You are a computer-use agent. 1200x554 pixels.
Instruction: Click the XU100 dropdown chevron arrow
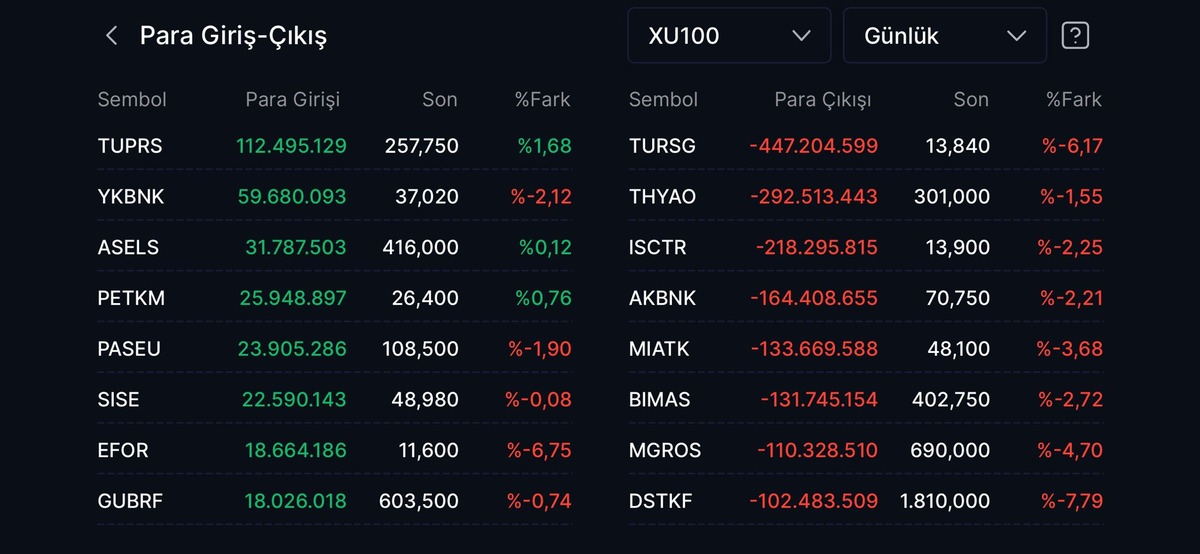pos(801,36)
